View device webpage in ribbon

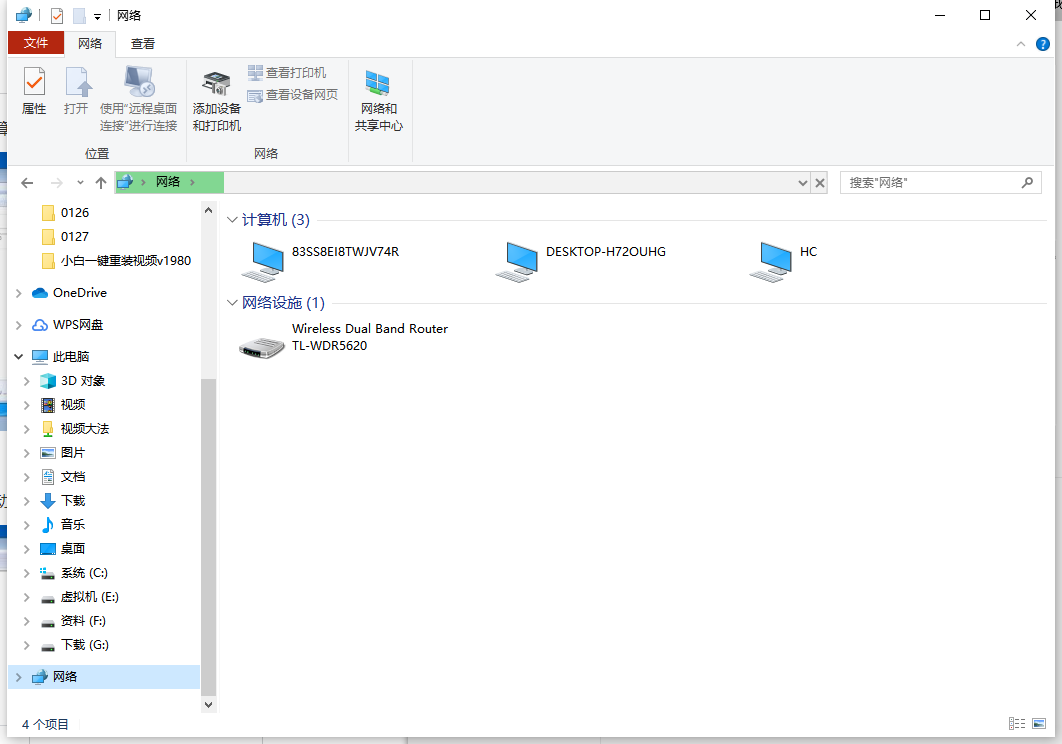[293, 95]
